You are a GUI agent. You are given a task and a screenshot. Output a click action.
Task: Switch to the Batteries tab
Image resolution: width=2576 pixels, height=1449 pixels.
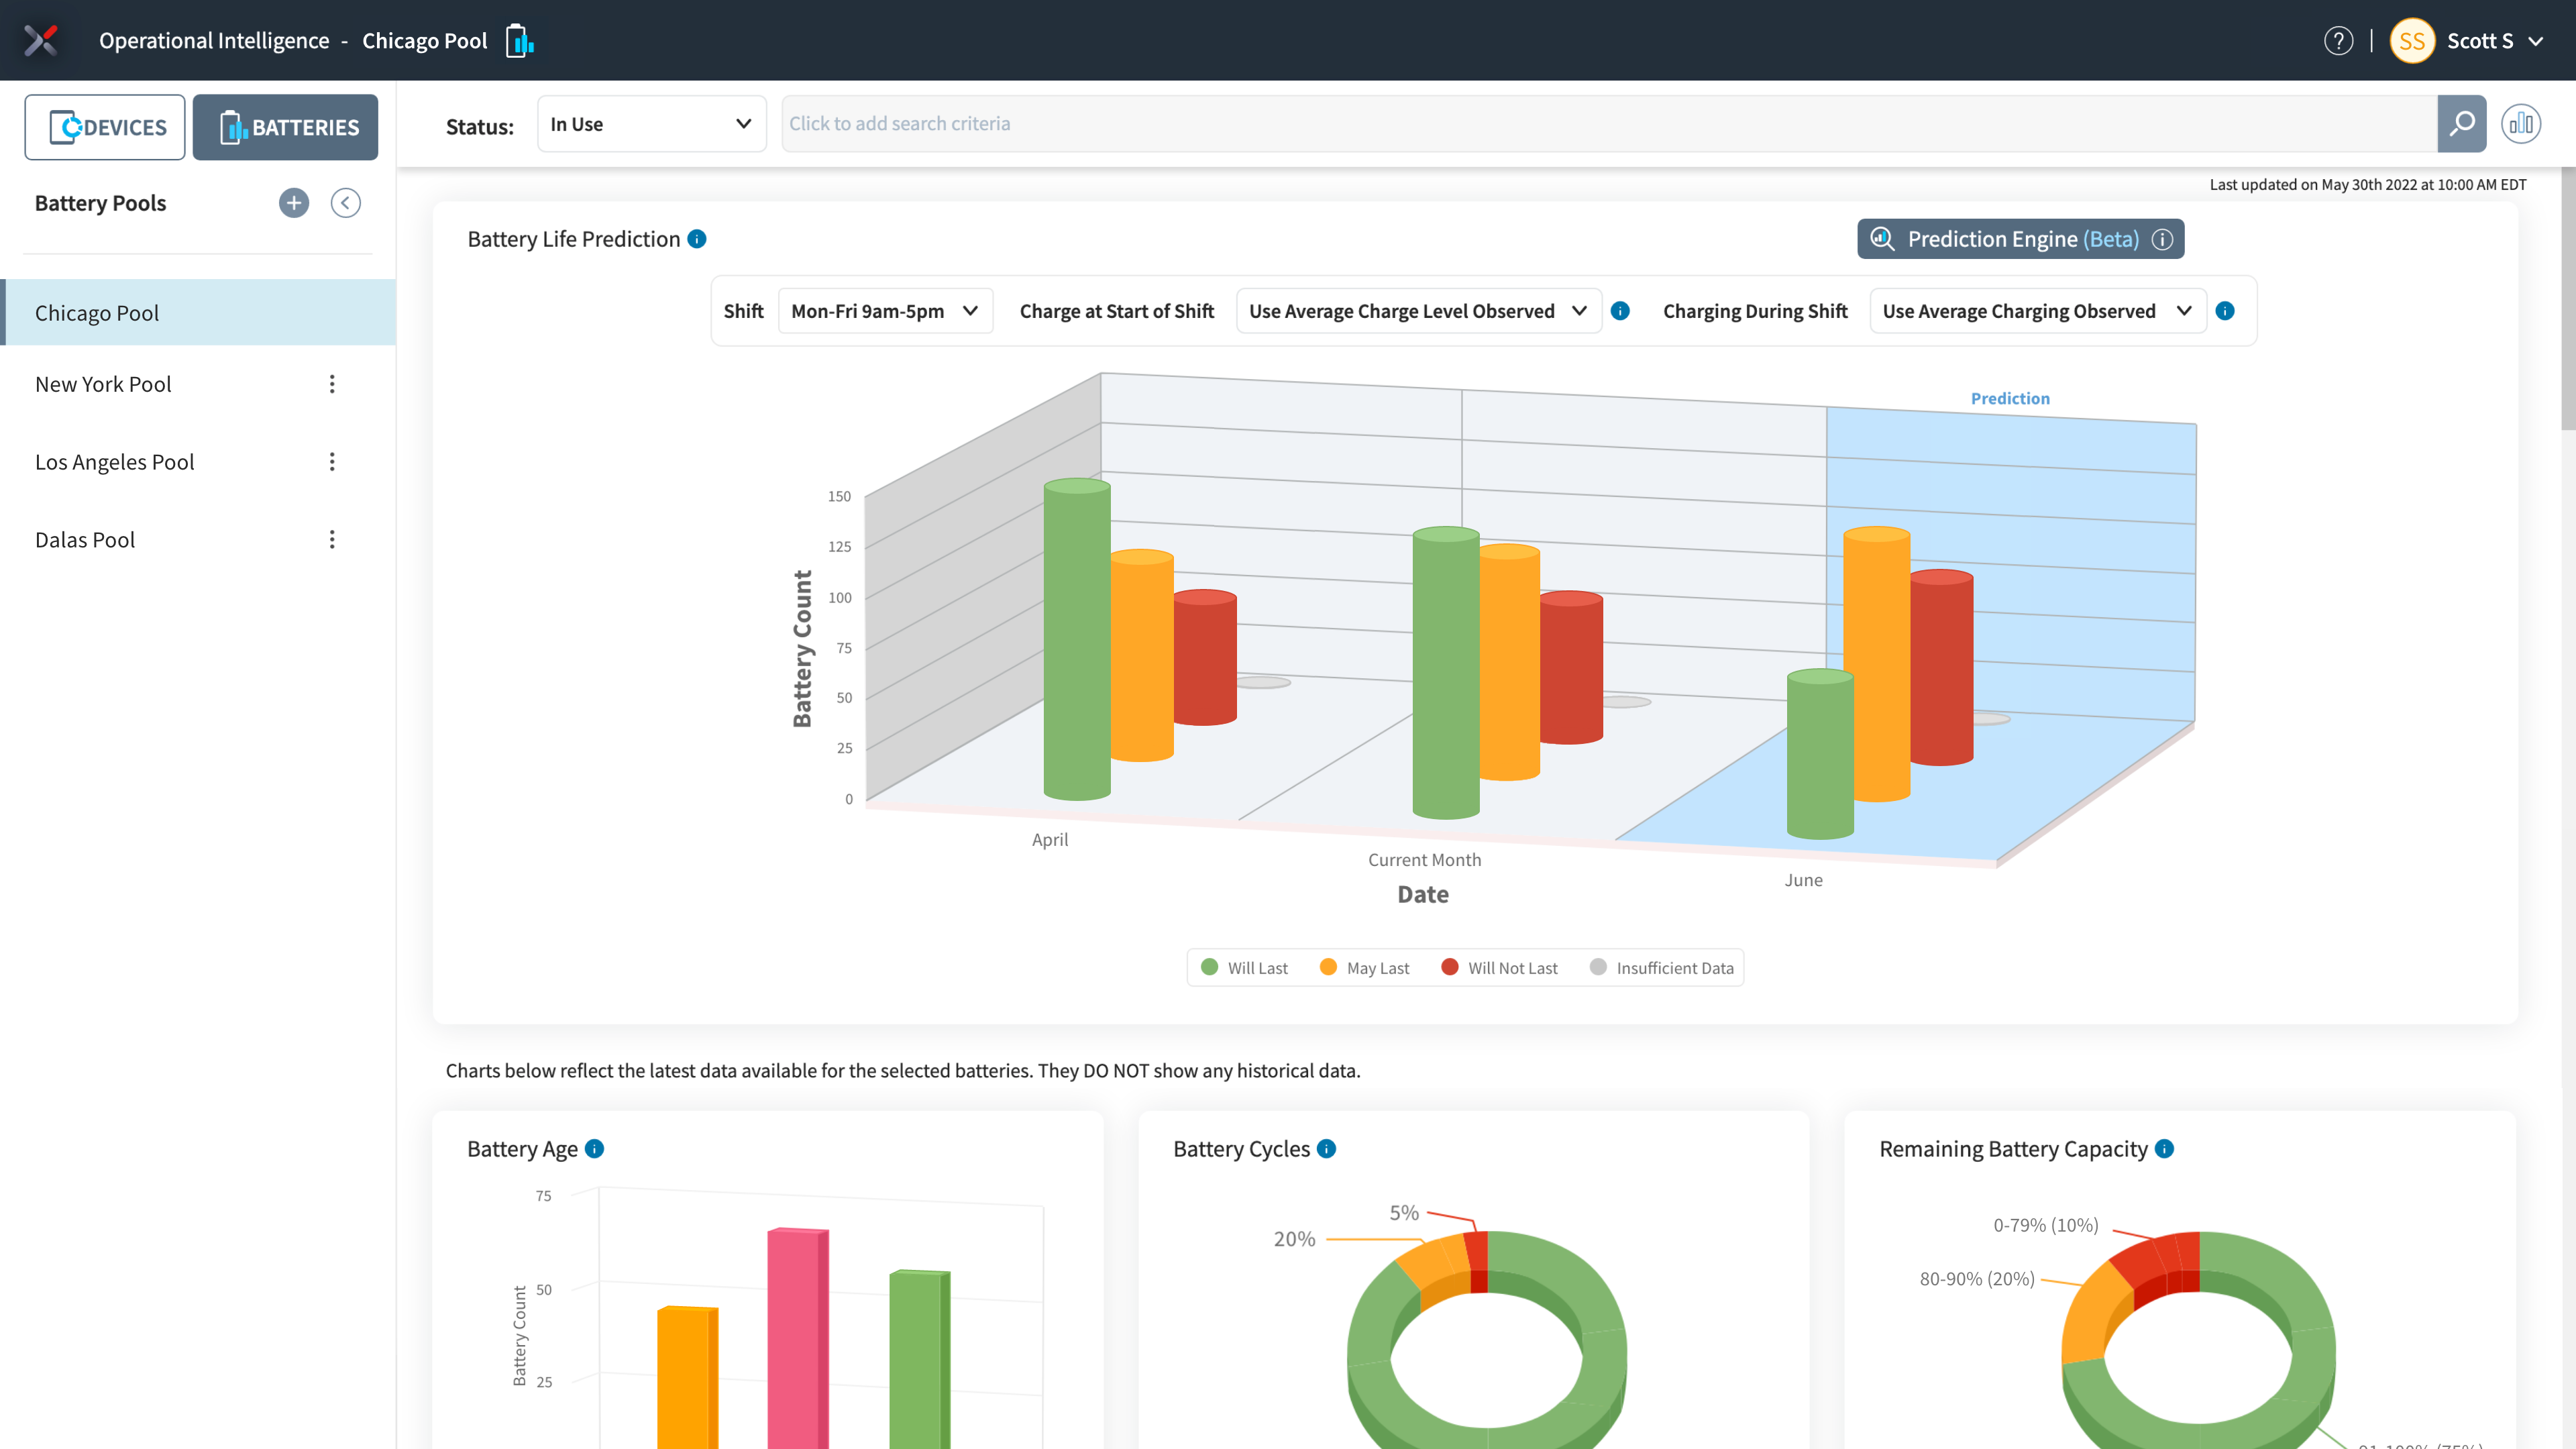285,127
